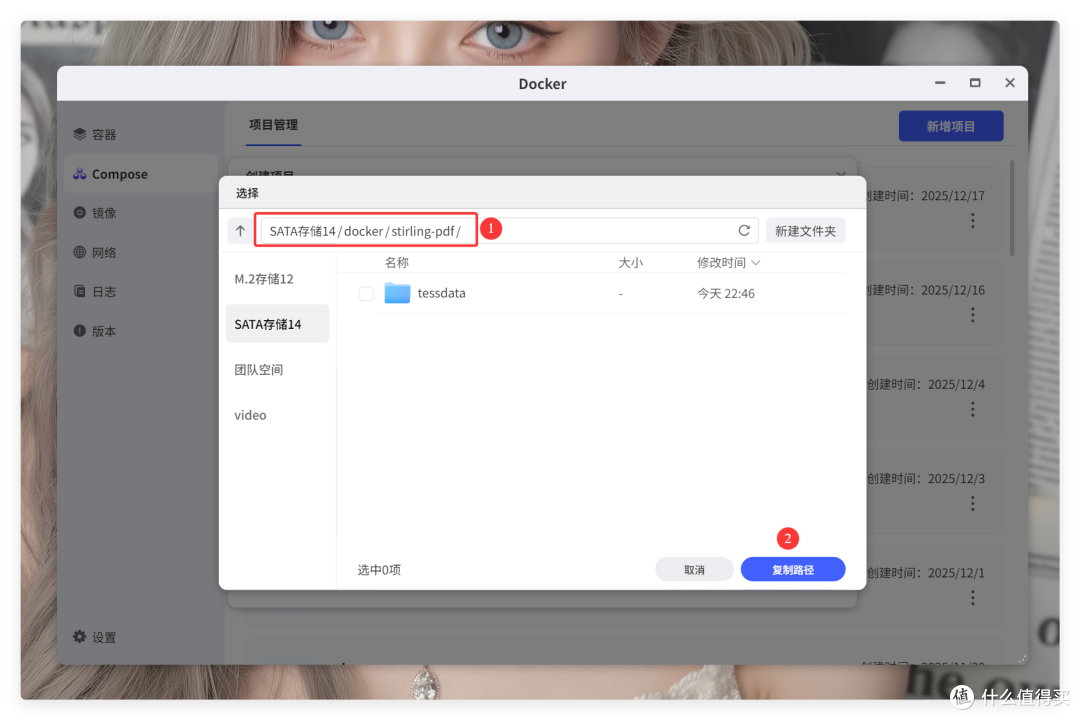
Task: Open the 网络 network section
Action: (95, 252)
